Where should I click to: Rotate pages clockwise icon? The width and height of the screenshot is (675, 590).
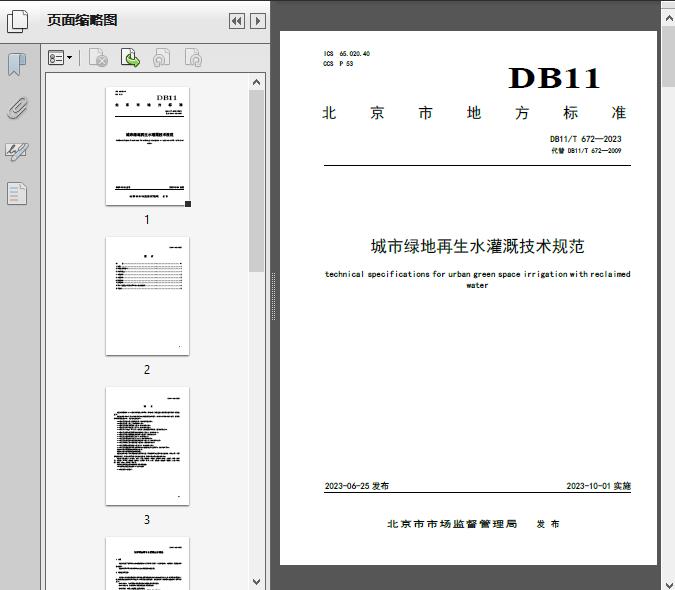click(x=193, y=58)
